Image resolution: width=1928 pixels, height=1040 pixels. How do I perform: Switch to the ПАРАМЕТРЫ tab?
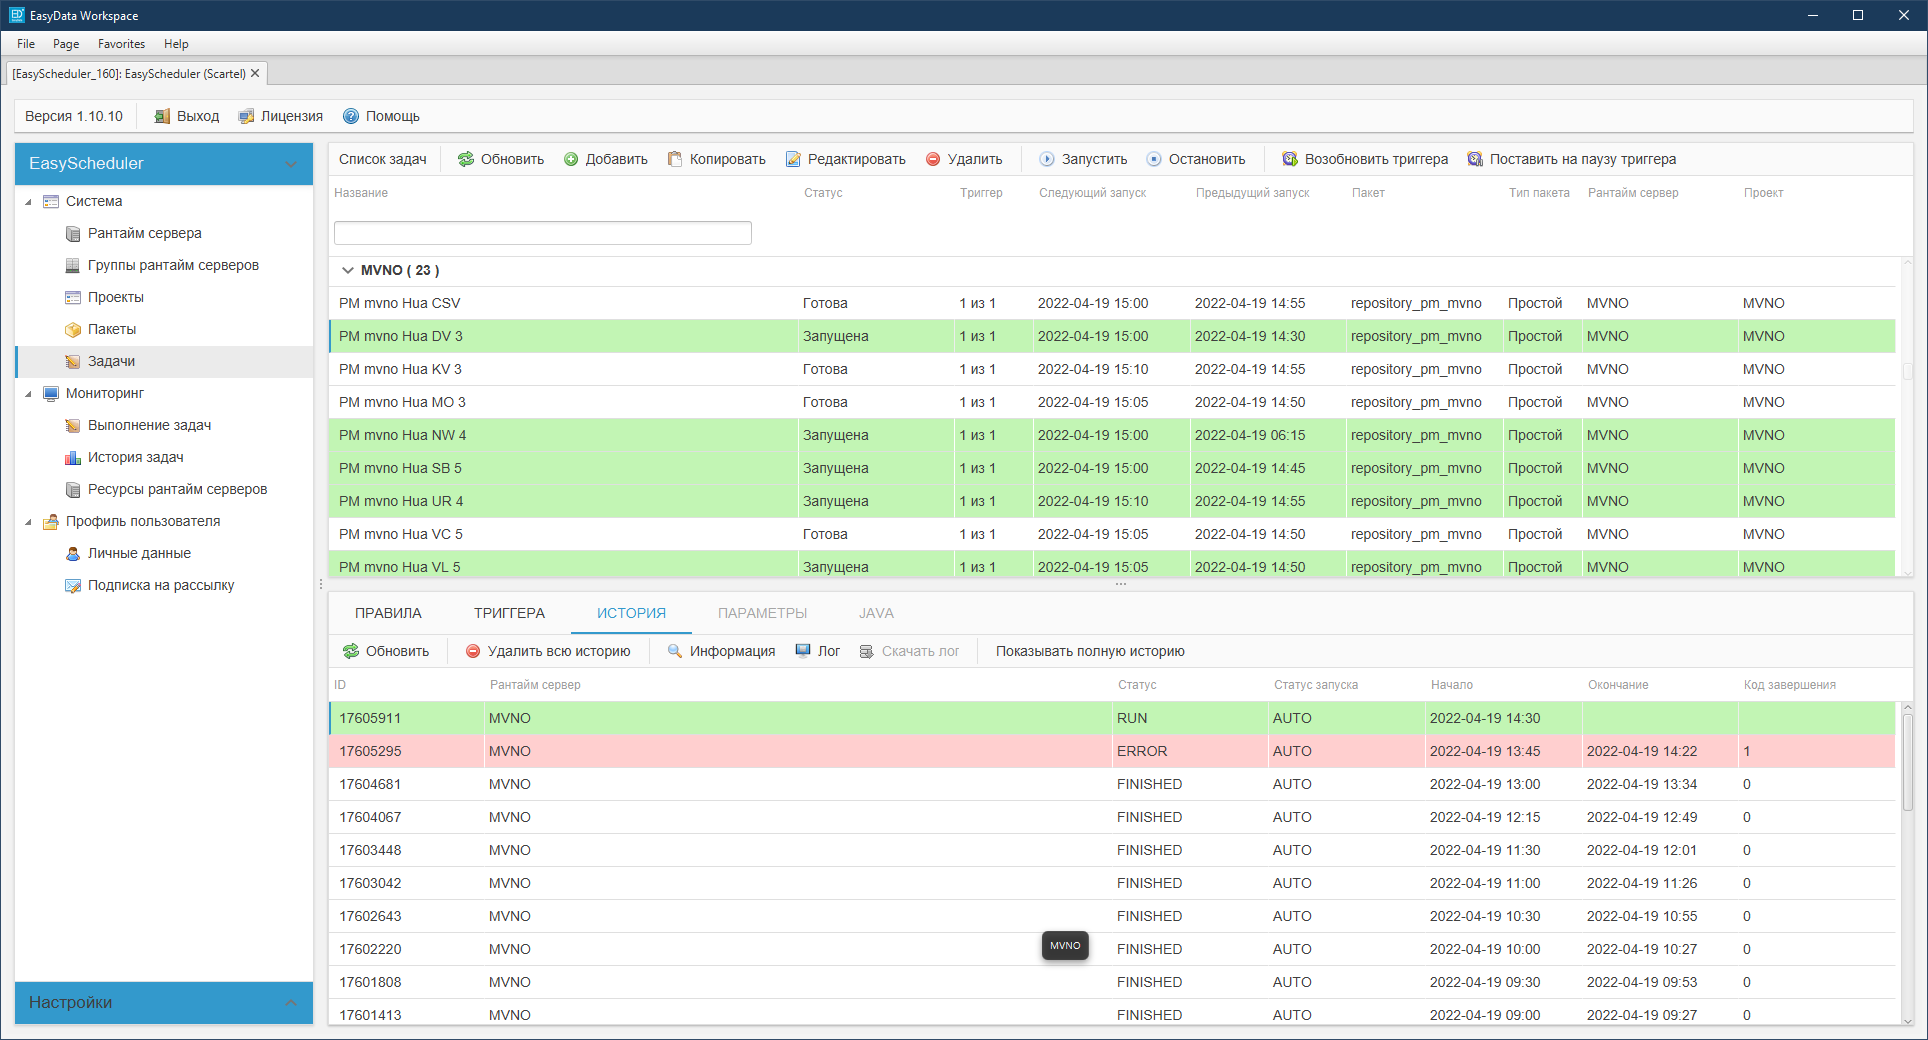(762, 613)
